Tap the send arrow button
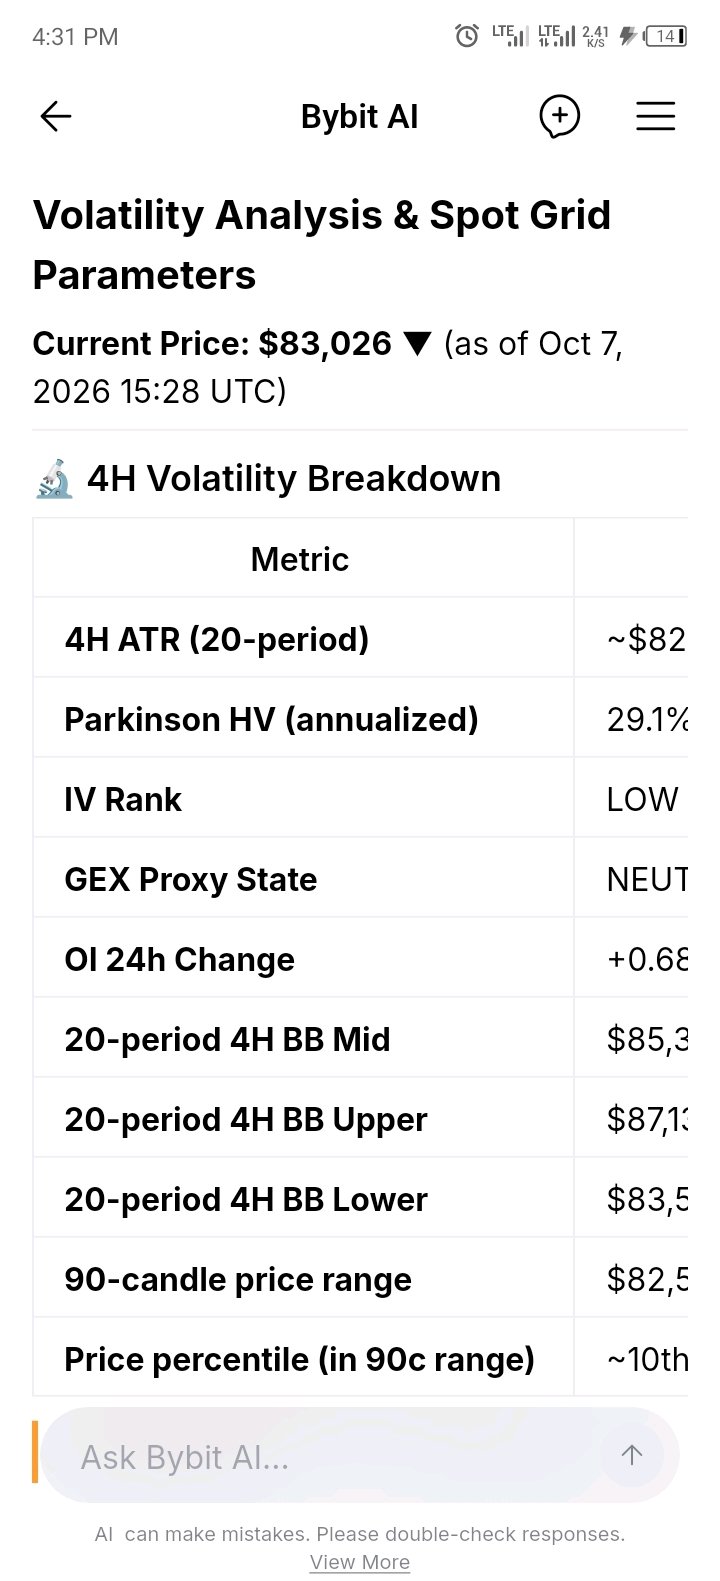 click(631, 1455)
